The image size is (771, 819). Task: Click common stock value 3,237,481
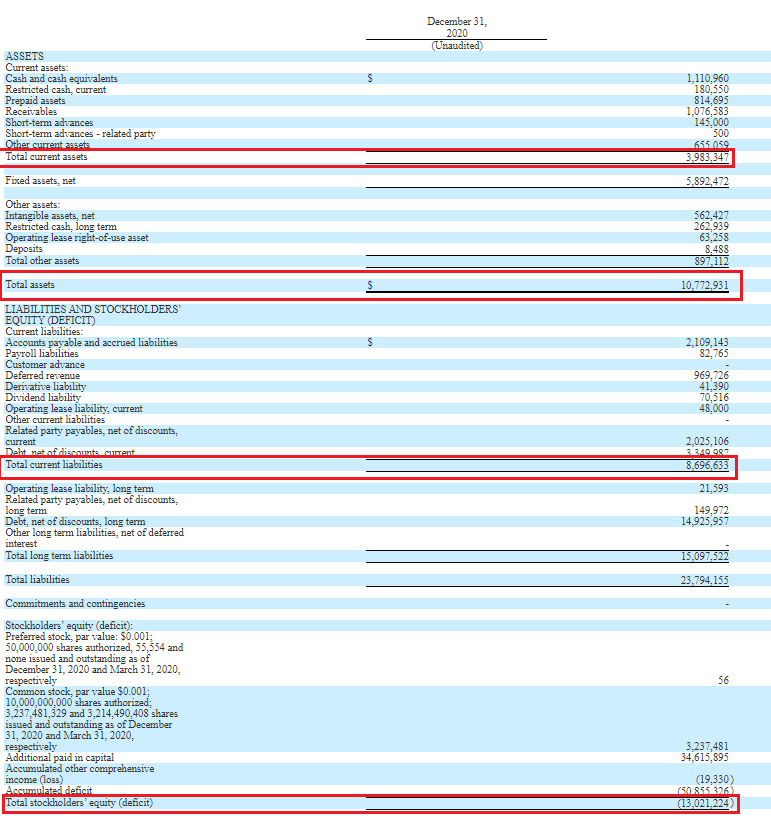tap(707, 746)
